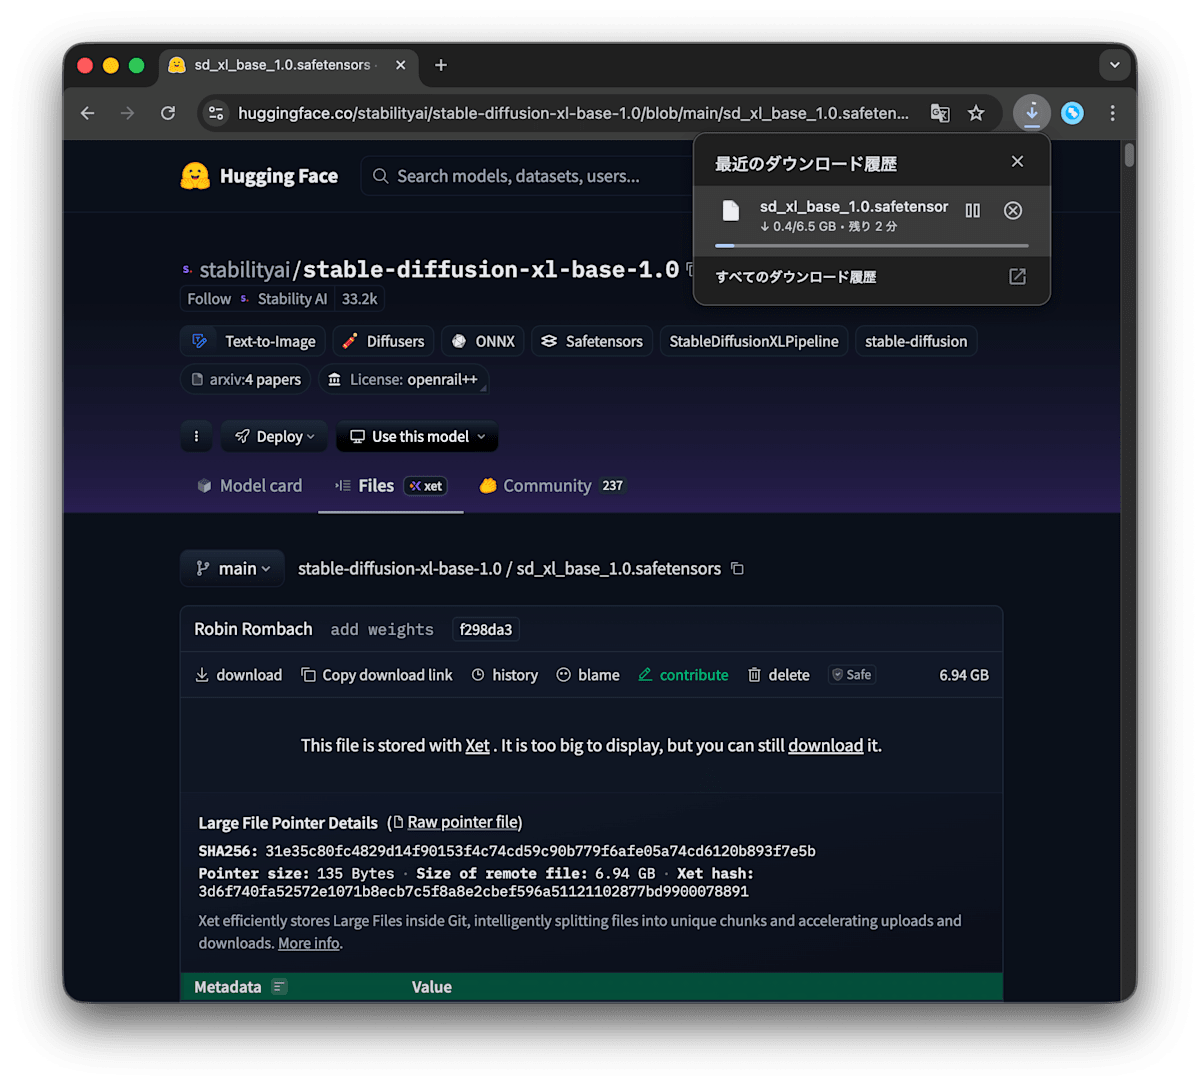
Task: Expand the Use this model dropdown
Action: (x=417, y=436)
